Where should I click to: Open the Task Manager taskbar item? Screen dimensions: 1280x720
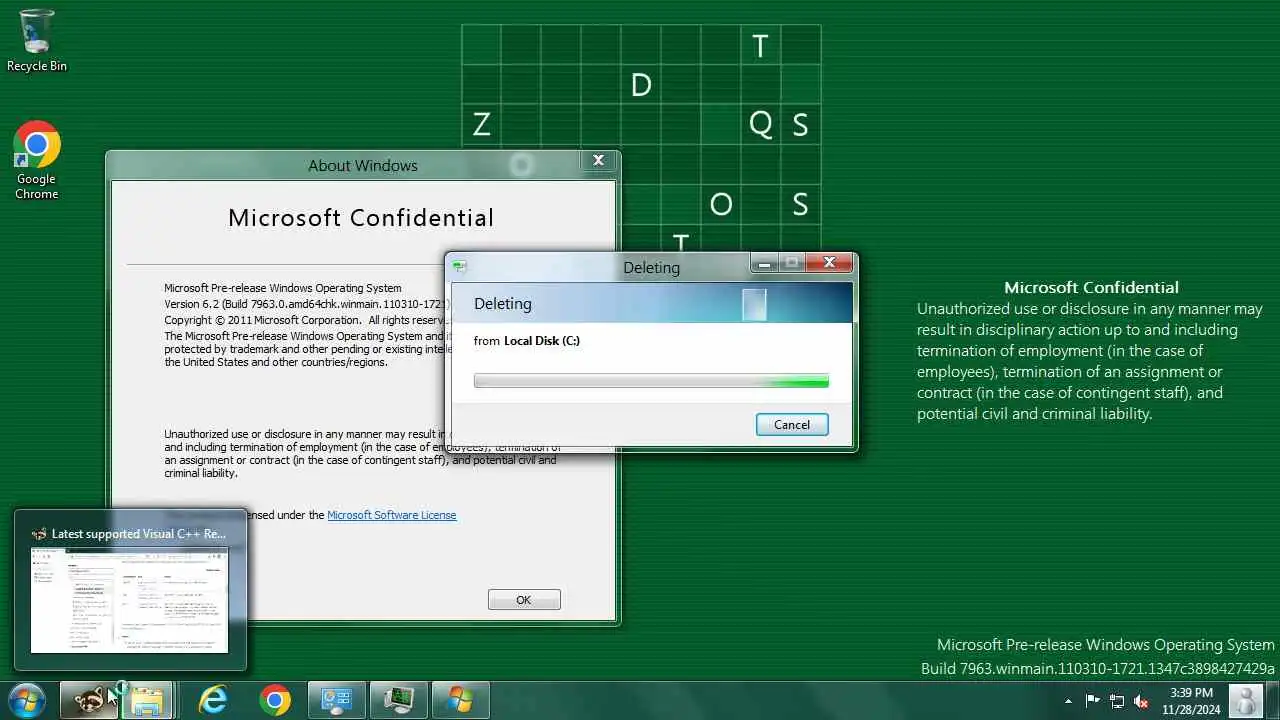coord(399,700)
